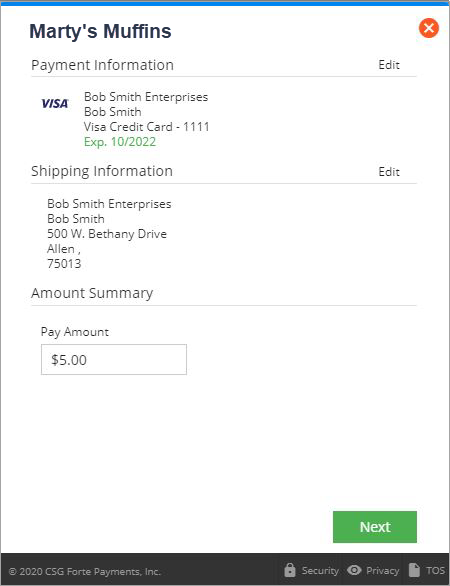This screenshot has width=450, height=586.
Task: Select the Visa Credit Card - 1111 text
Action: [x=147, y=127]
